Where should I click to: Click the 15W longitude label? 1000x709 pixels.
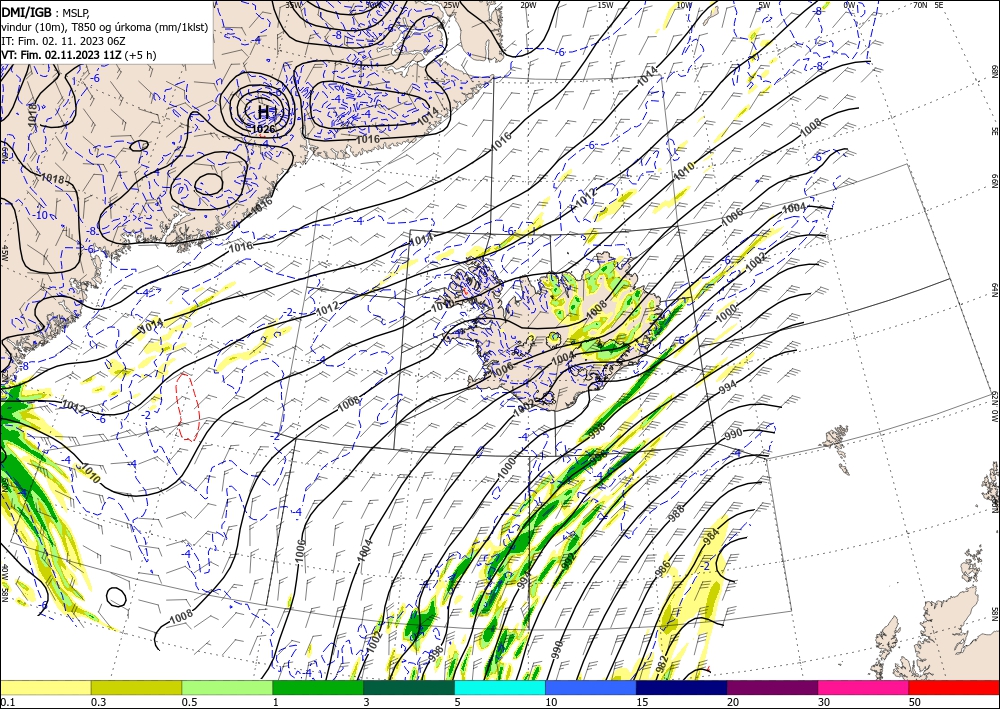click(x=605, y=4)
